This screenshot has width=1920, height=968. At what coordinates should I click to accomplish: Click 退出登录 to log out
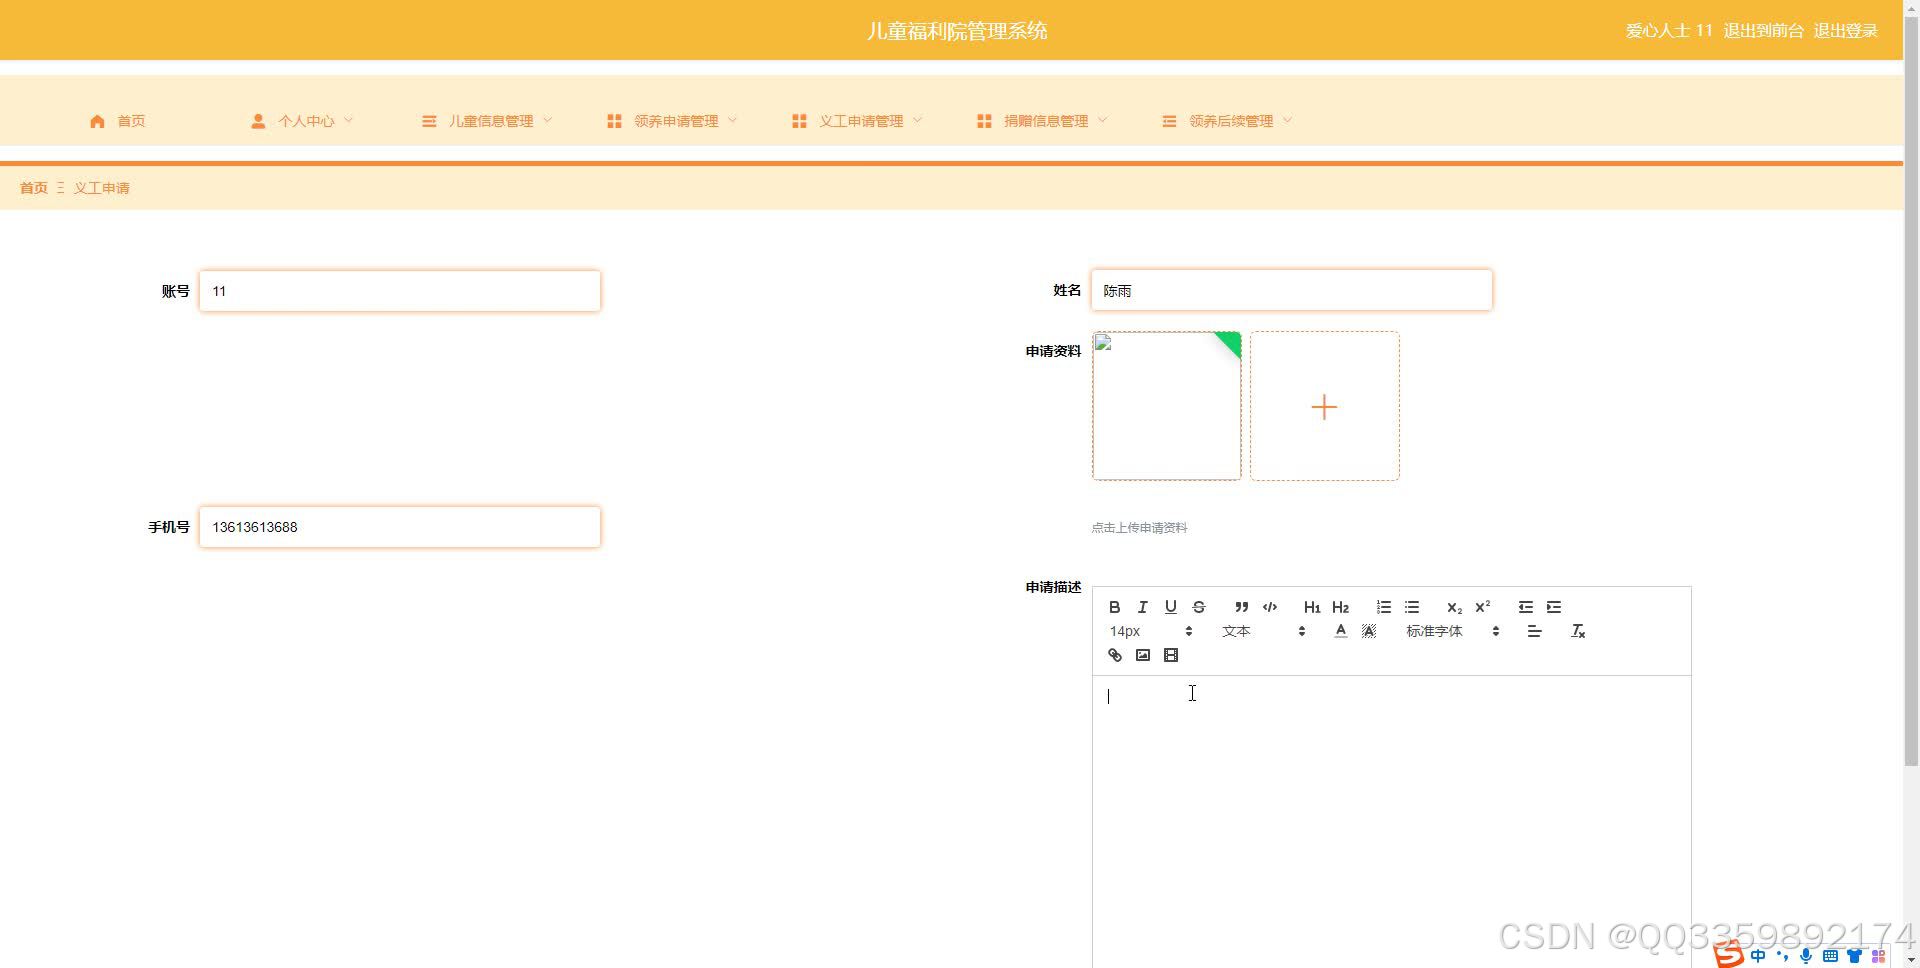[1845, 31]
